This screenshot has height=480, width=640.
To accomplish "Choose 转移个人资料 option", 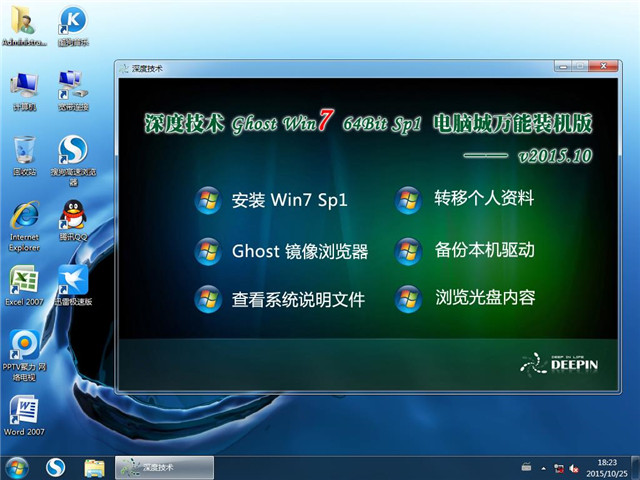I will coord(484,198).
